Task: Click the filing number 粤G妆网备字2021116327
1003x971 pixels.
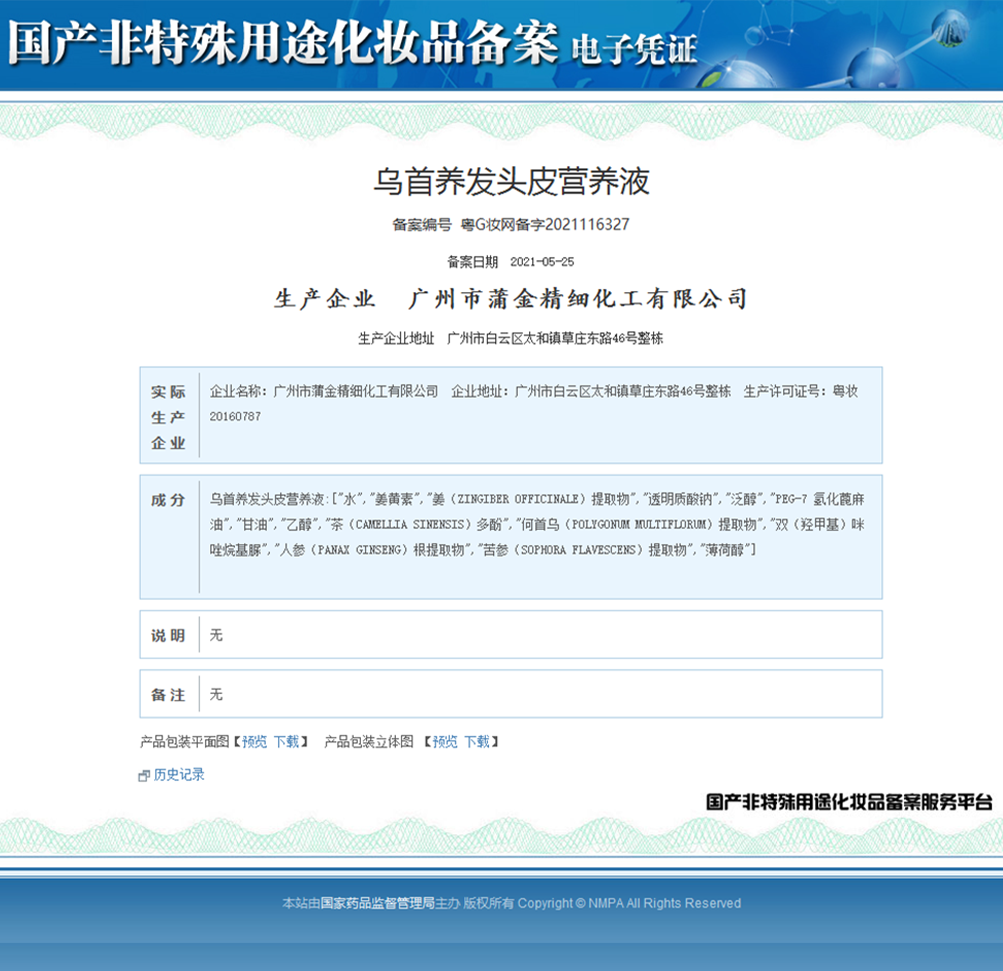Action: point(545,225)
